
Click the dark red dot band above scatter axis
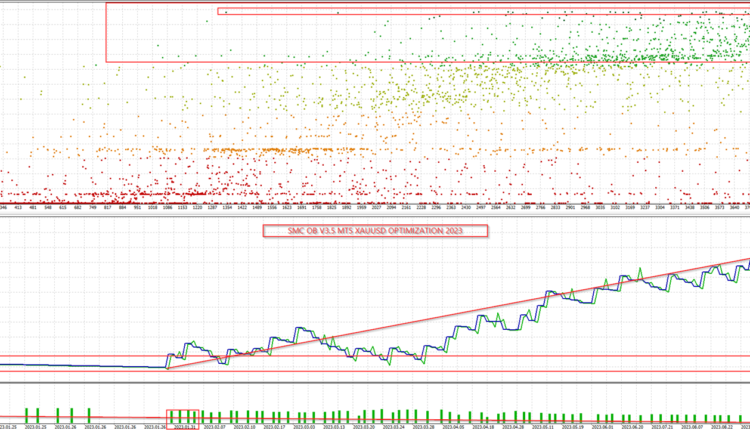[150, 194]
